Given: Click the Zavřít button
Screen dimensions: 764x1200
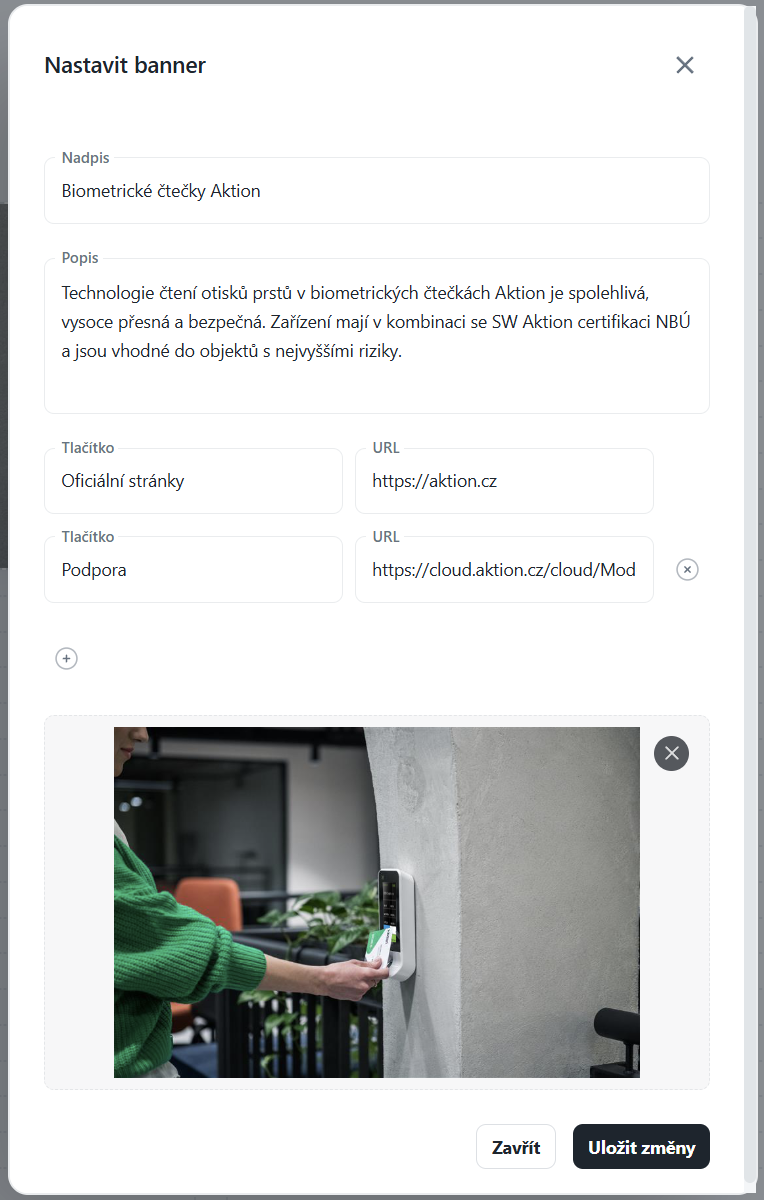Looking at the screenshot, I should tap(516, 1147).
